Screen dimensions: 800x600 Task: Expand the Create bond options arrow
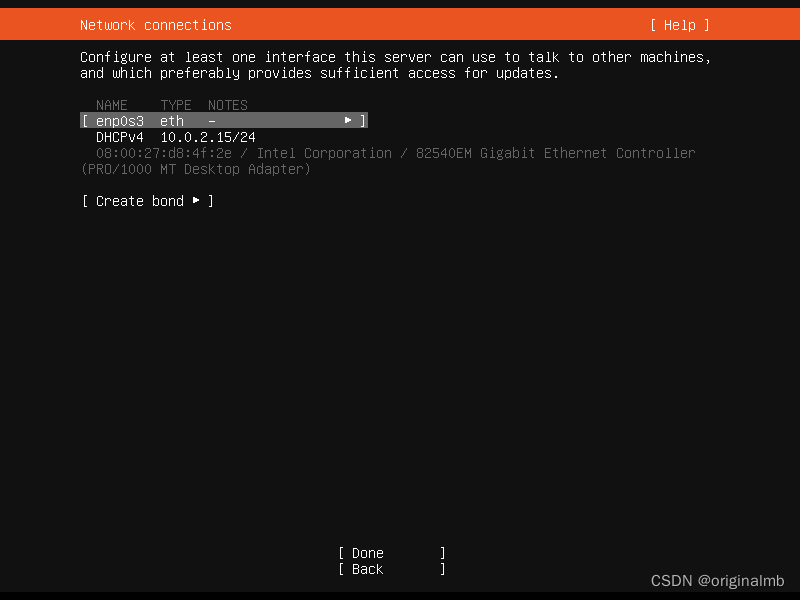coord(196,201)
